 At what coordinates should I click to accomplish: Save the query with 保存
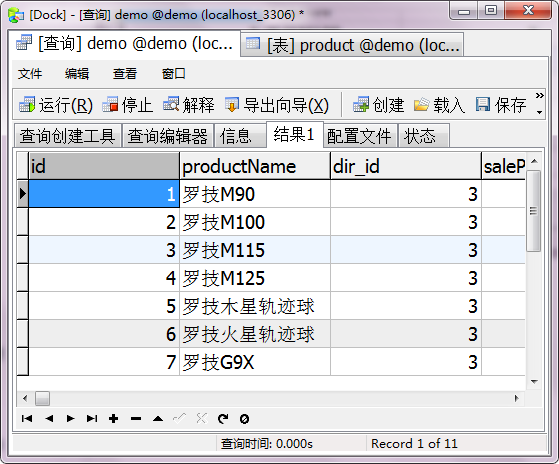[x=501, y=105]
